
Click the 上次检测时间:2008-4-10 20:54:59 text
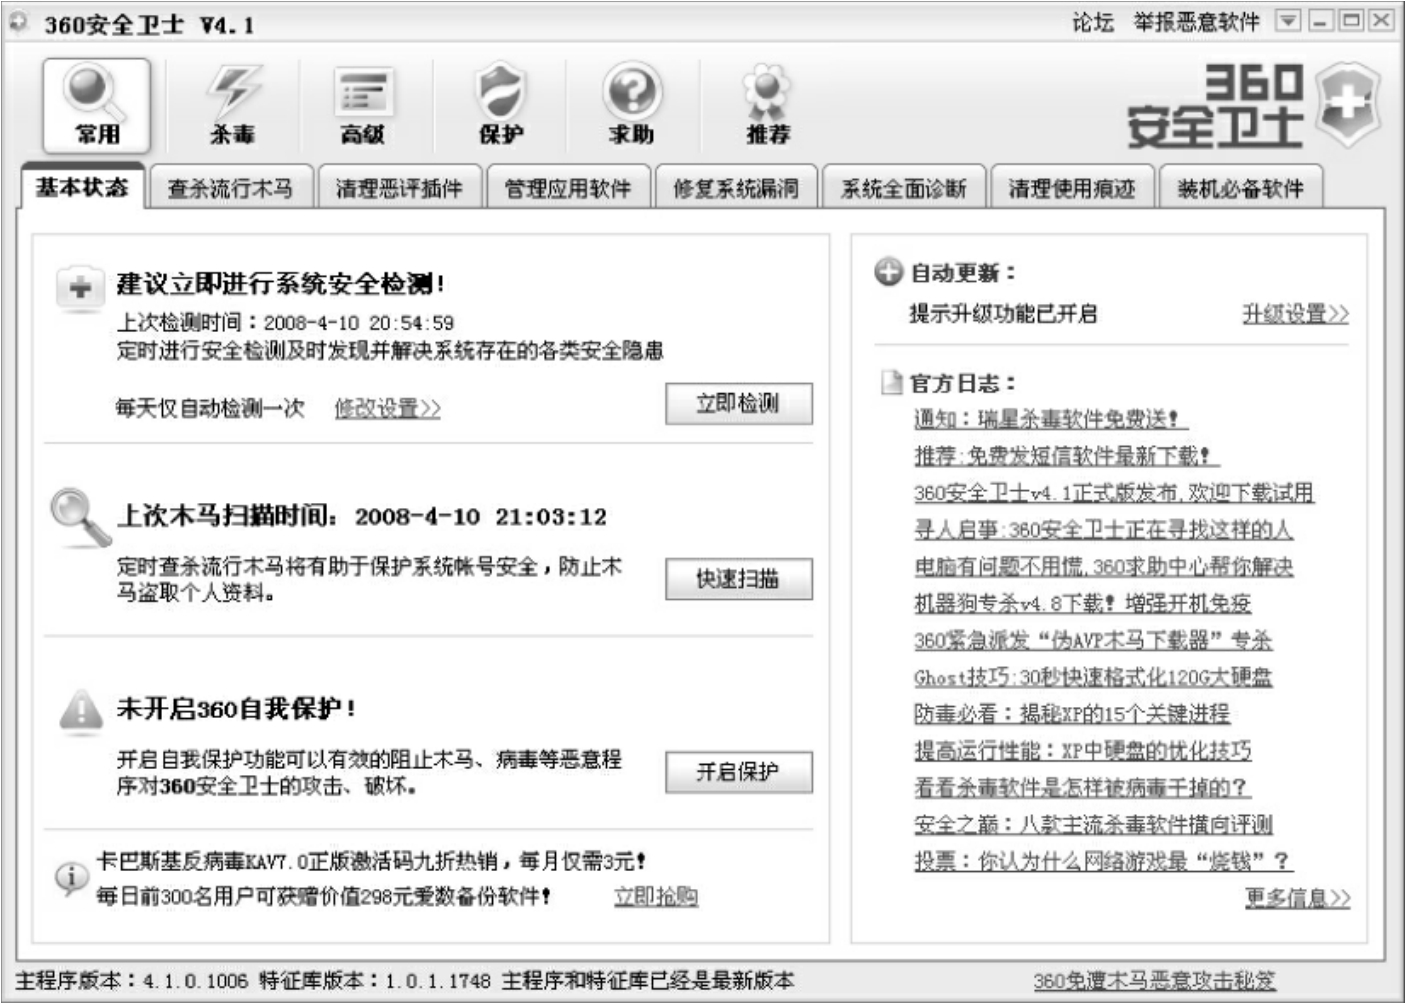pyautogui.click(x=285, y=323)
